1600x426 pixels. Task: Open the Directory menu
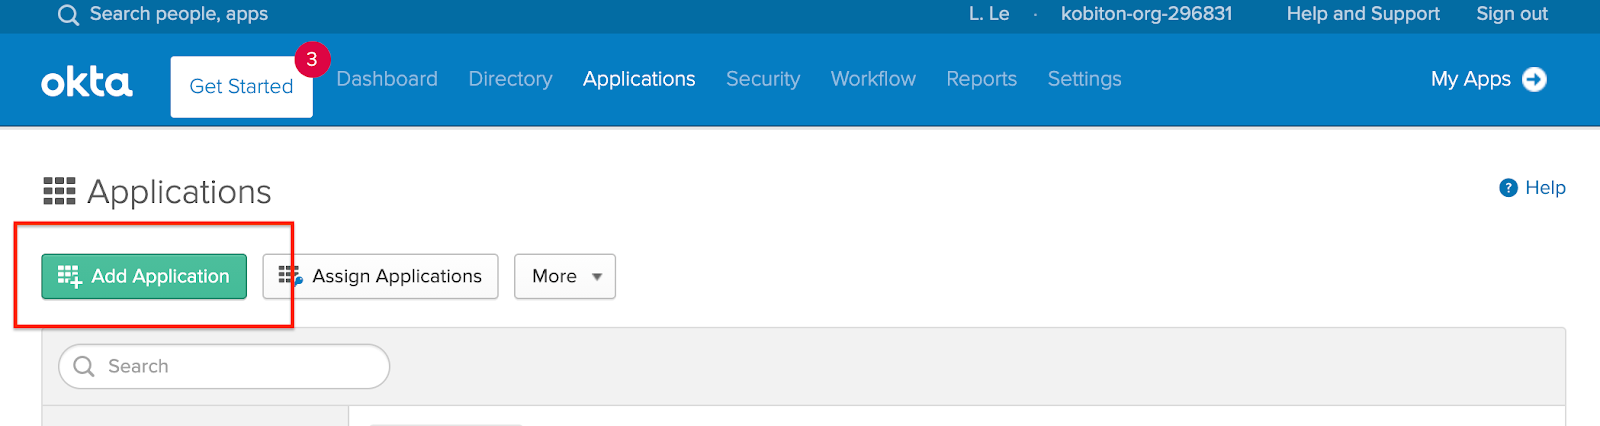pos(510,79)
